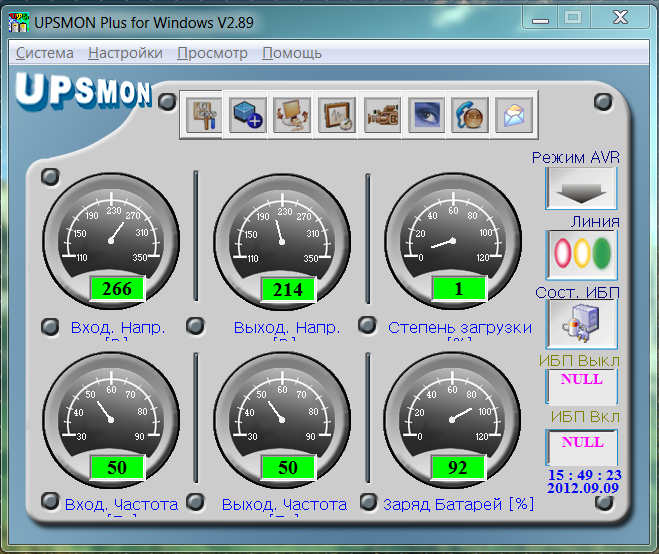Screen dimensions: 659x554
Task: Click the Линия label
Action: 595,222
